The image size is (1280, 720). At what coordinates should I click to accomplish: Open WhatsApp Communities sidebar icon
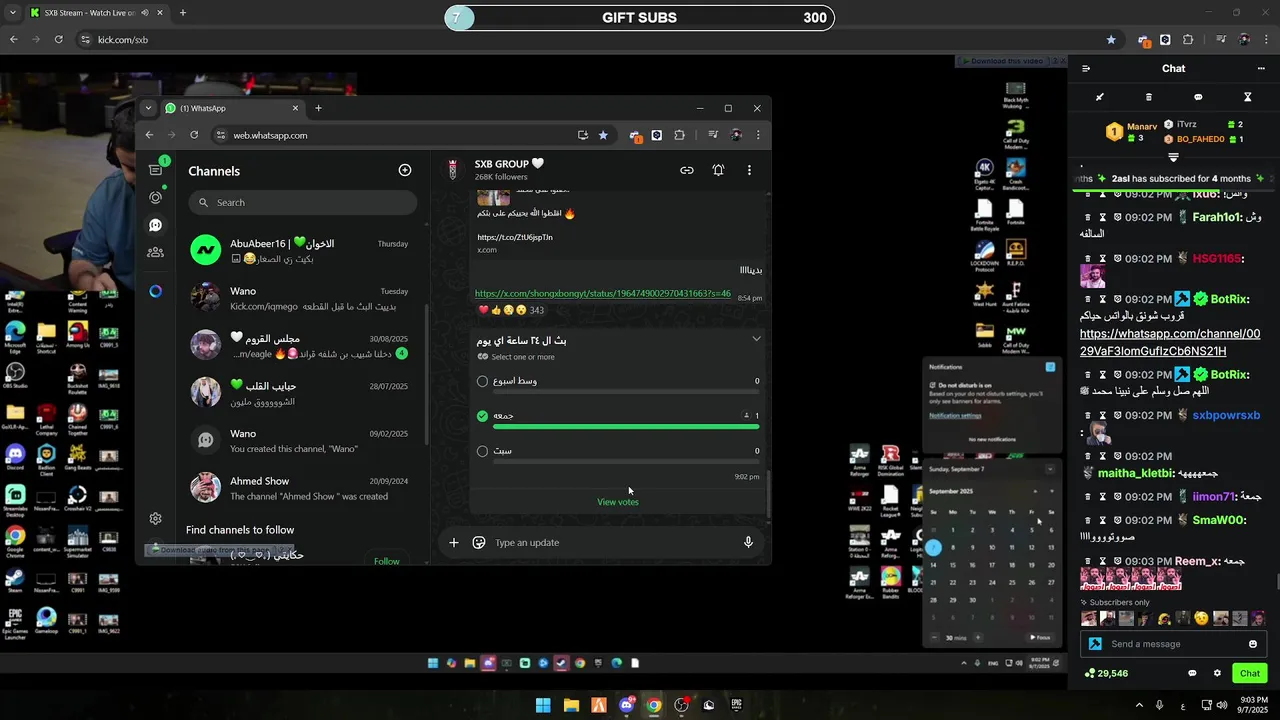[155, 253]
